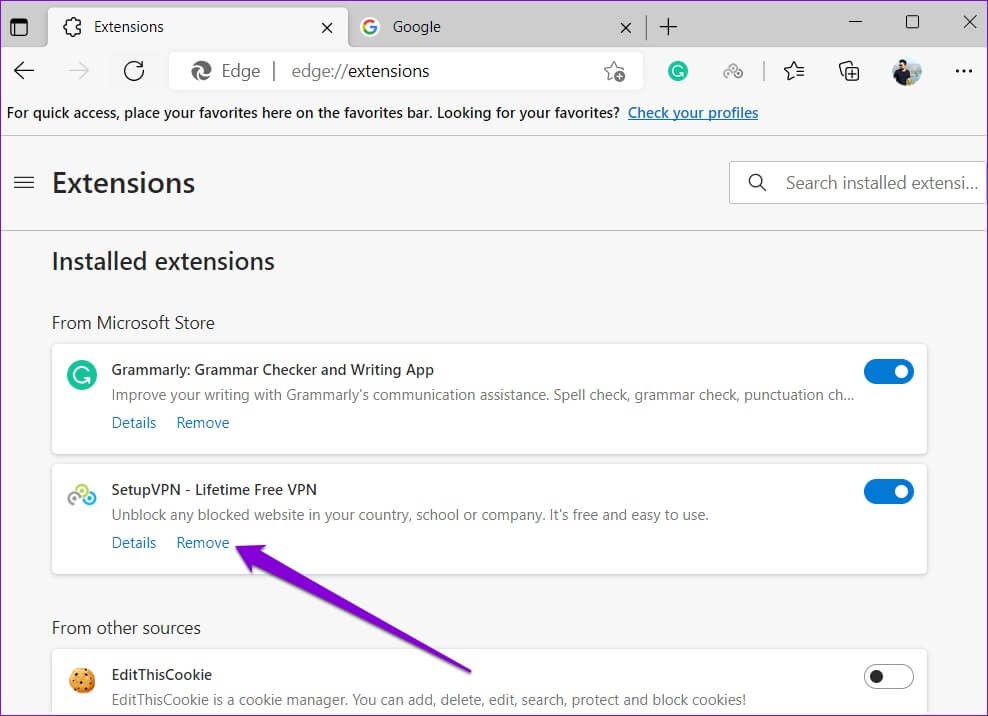
Task: Open Settings and more ellipsis menu
Action: pyautogui.click(x=963, y=71)
